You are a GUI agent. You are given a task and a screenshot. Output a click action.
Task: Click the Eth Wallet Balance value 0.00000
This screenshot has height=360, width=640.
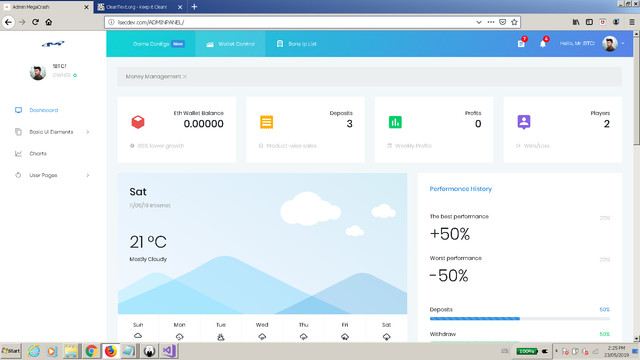point(203,124)
